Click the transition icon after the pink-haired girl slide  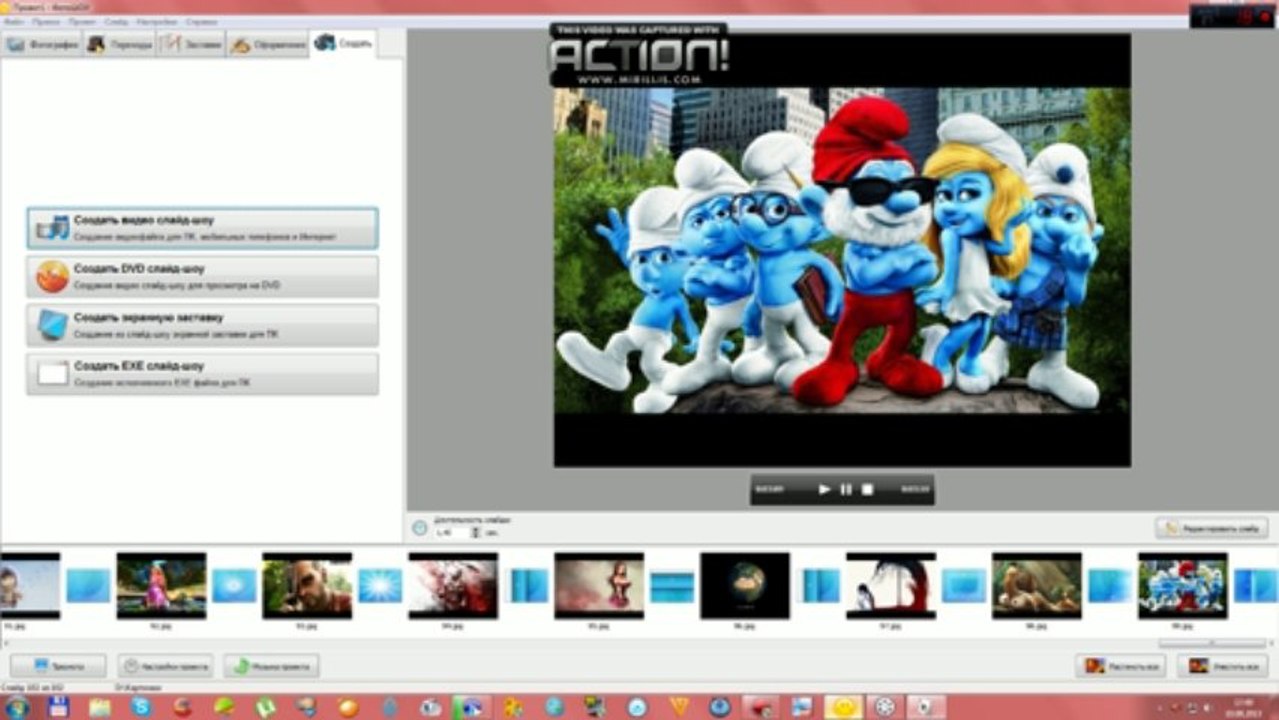point(234,585)
